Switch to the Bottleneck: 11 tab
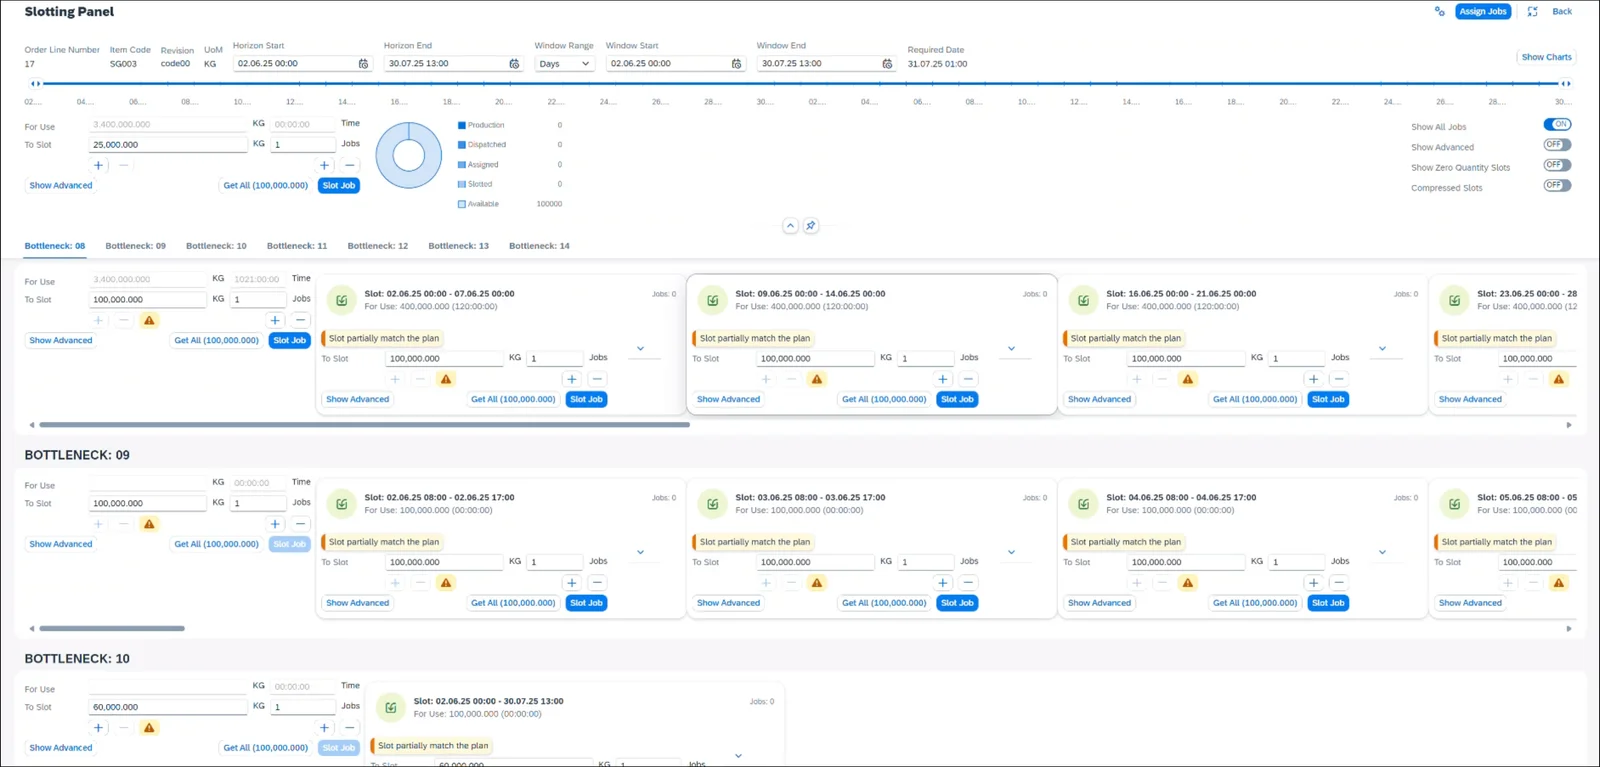Image resolution: width=1600 pixels, height=767 pixels. [297, 246]
